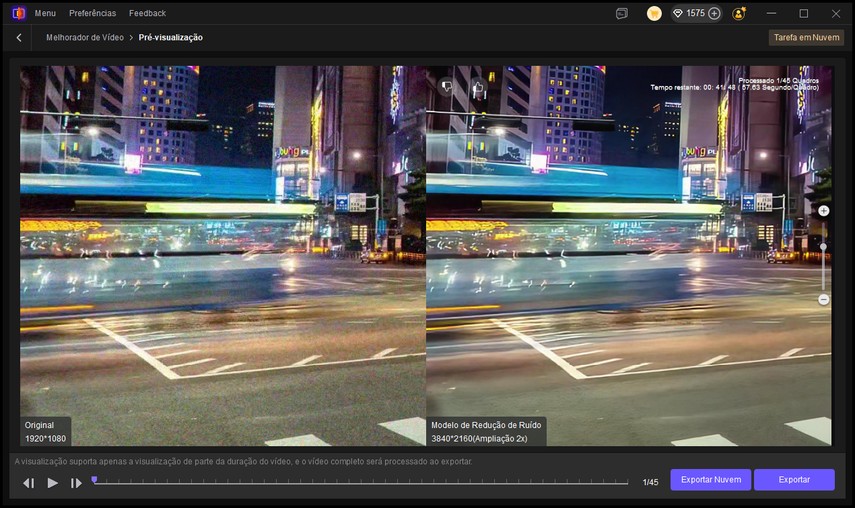Step to the next frame
Viewport: 855px width, 508px height.
[x=76, y=483]
